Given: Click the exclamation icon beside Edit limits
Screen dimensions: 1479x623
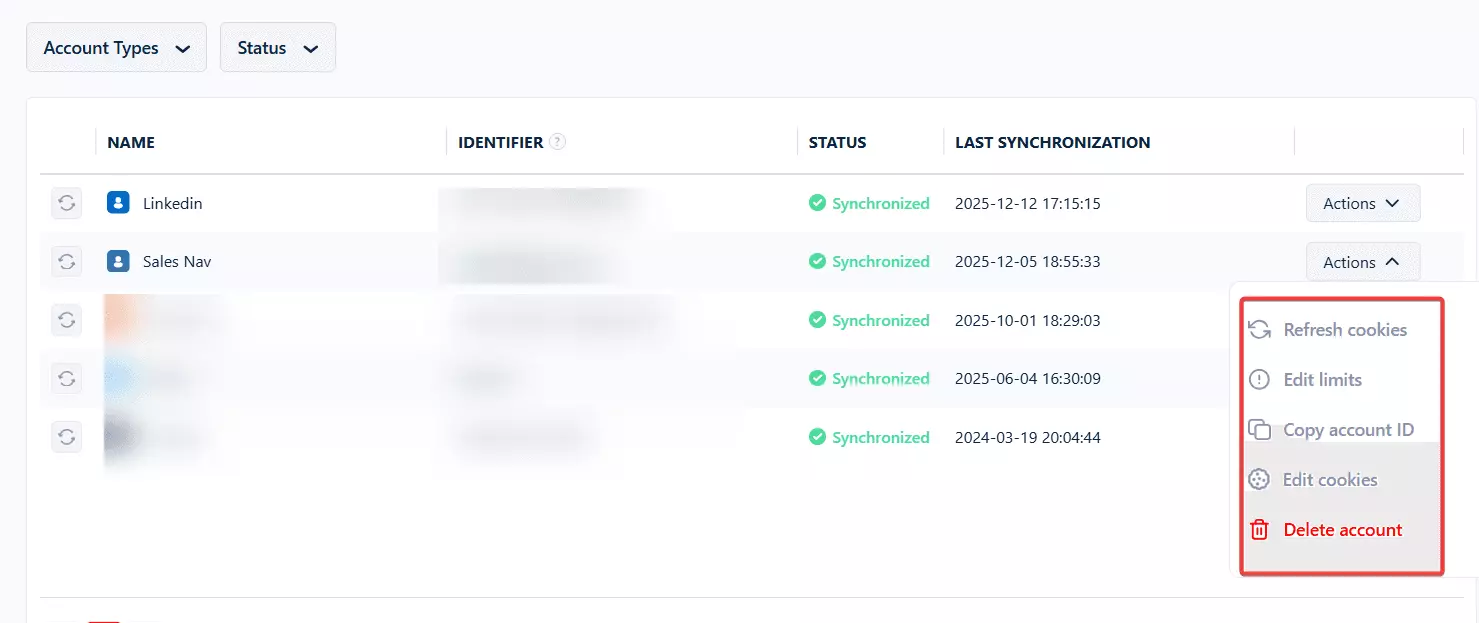Looking at the screenshot, I should click(1259, 379).
